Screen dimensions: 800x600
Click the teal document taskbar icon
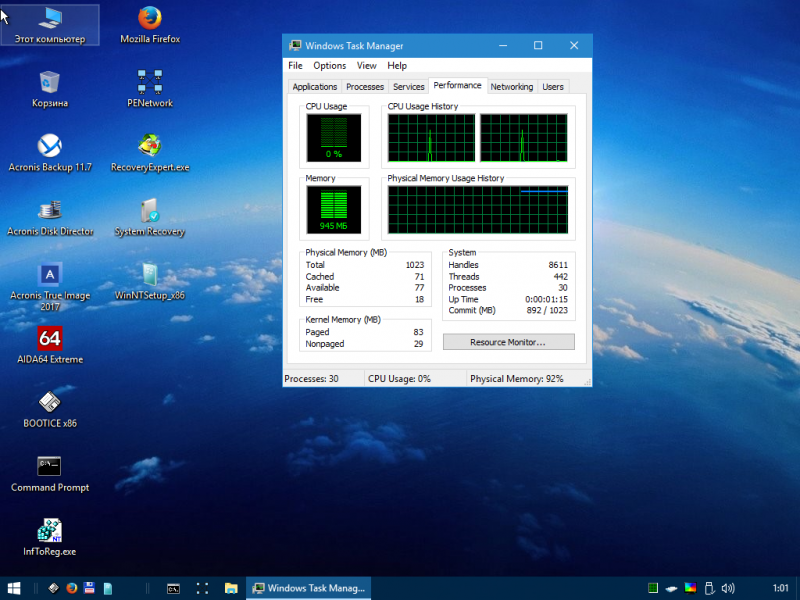(x=108, y=588)
